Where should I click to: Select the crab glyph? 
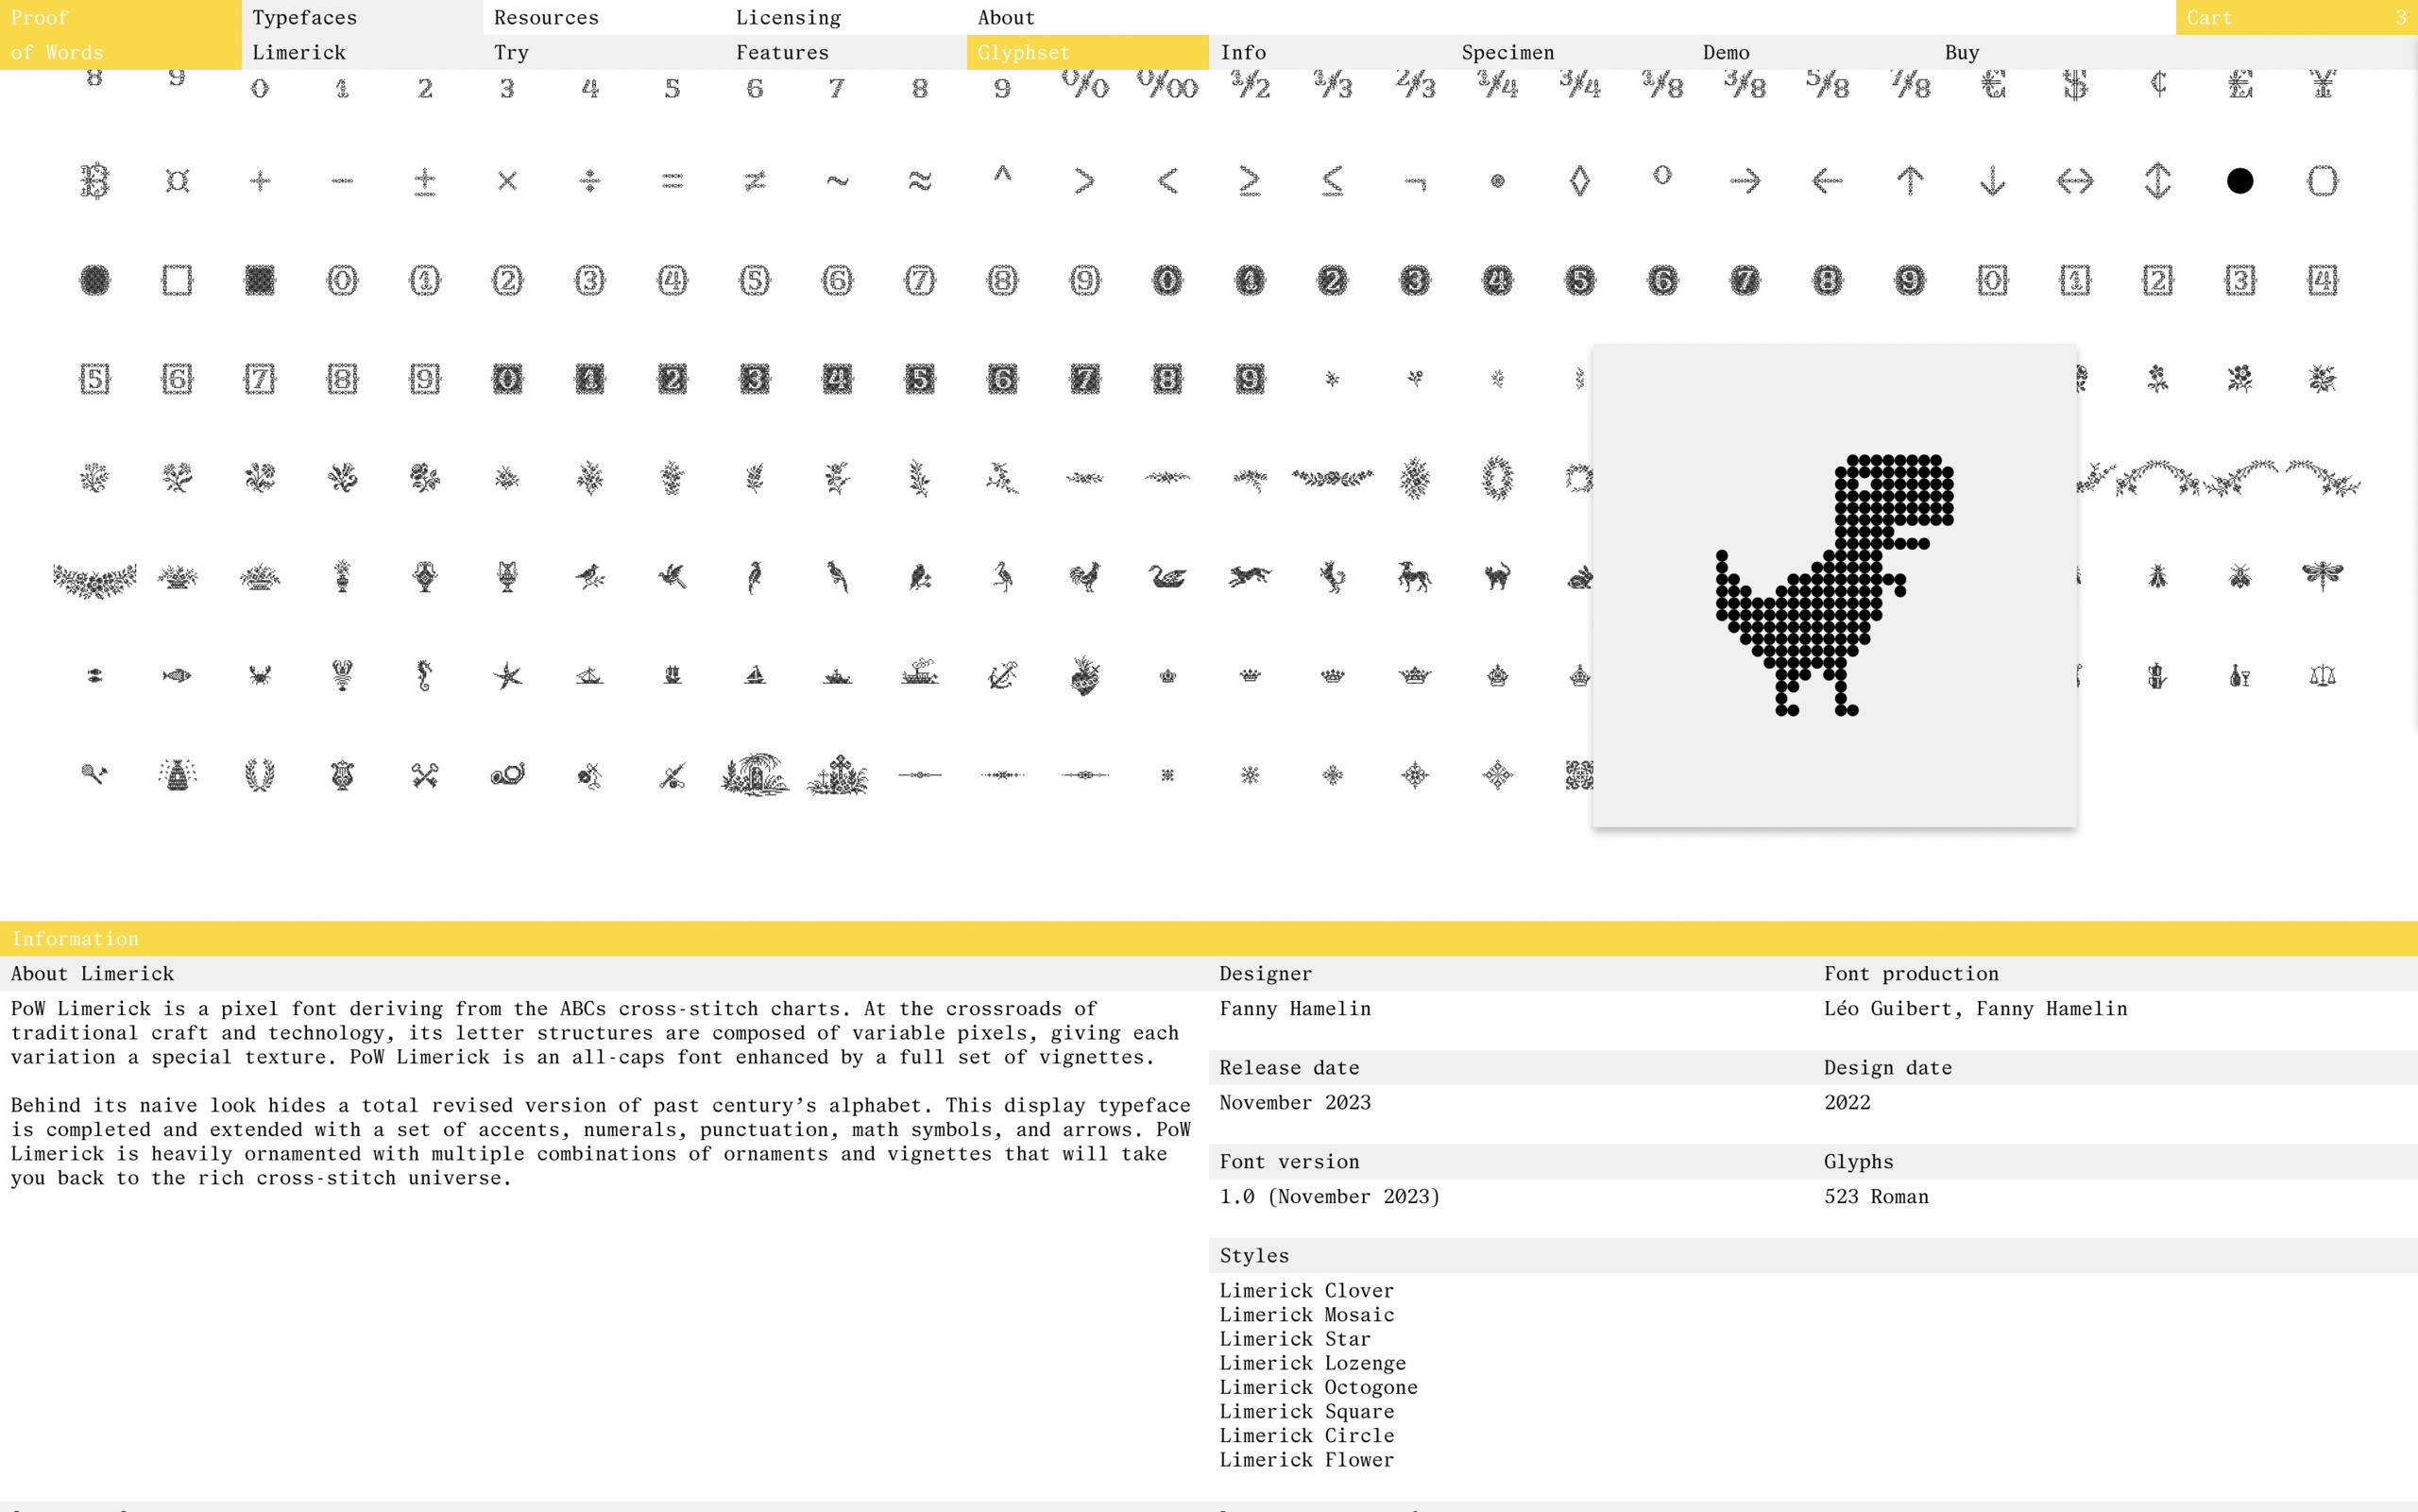tap(259, 676)
